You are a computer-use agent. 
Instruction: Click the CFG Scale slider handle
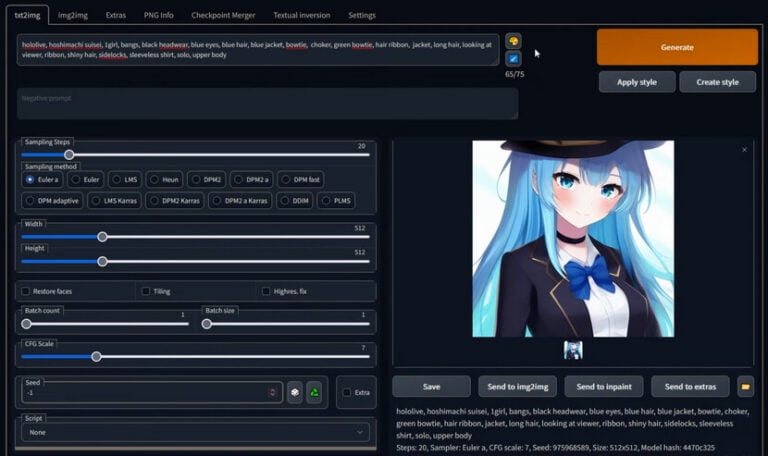[96, 357]
